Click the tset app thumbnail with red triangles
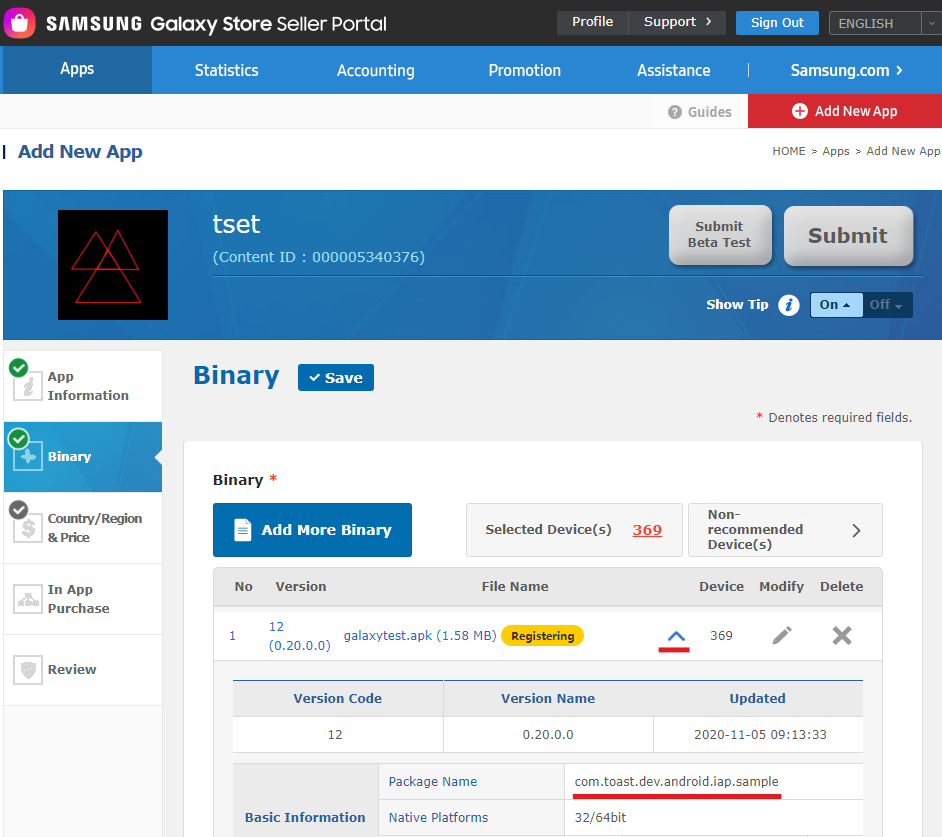The height and width of the screenshot is (837, 942). [x=113, y=264]
